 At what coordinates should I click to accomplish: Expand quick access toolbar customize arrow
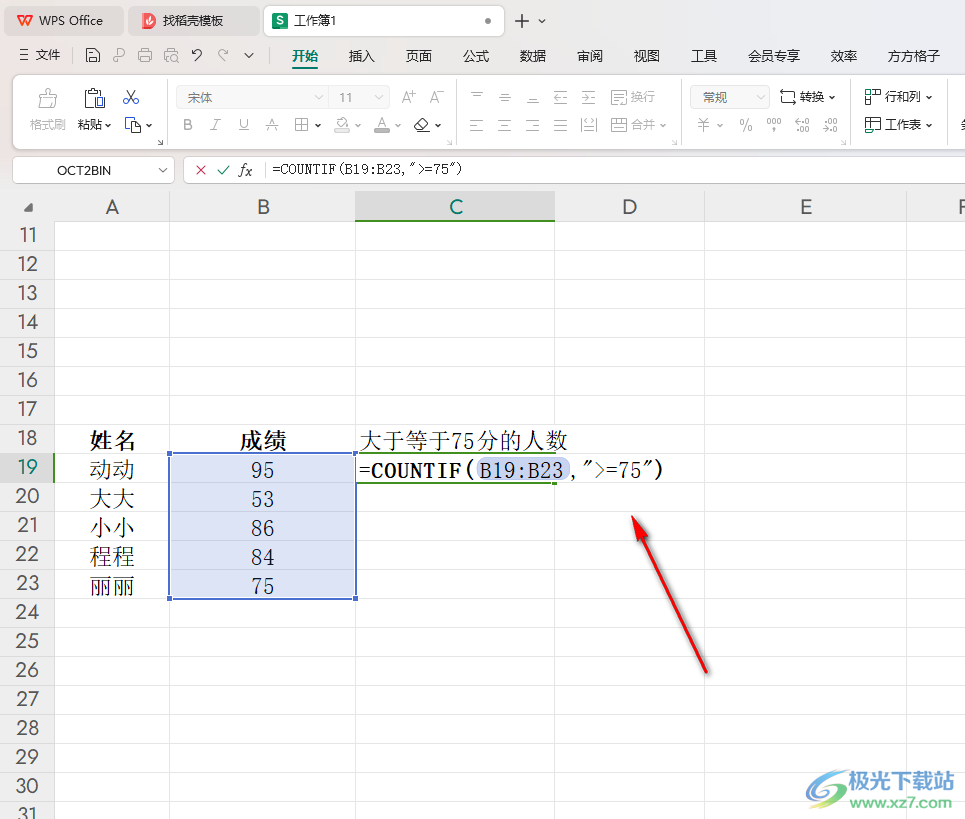click(249, 55)
